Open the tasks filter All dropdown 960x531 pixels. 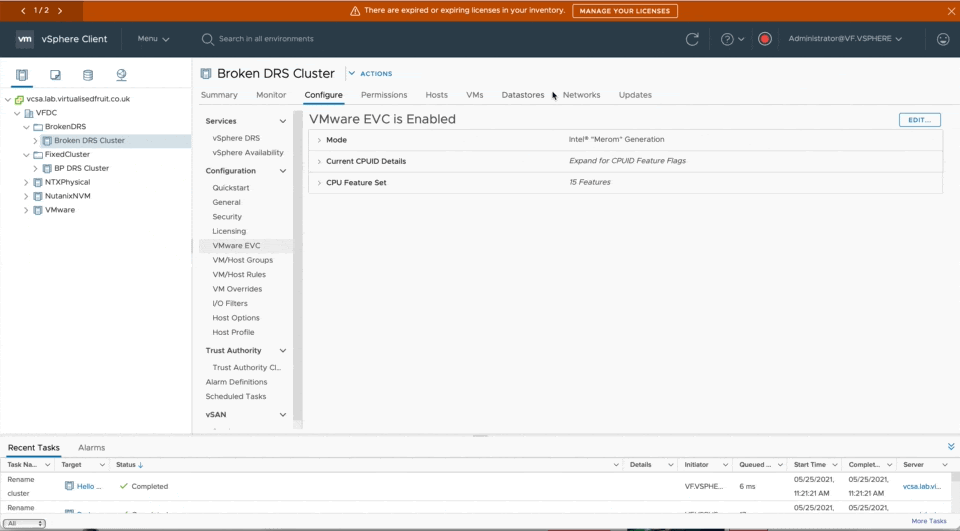[x=24, y=523]
